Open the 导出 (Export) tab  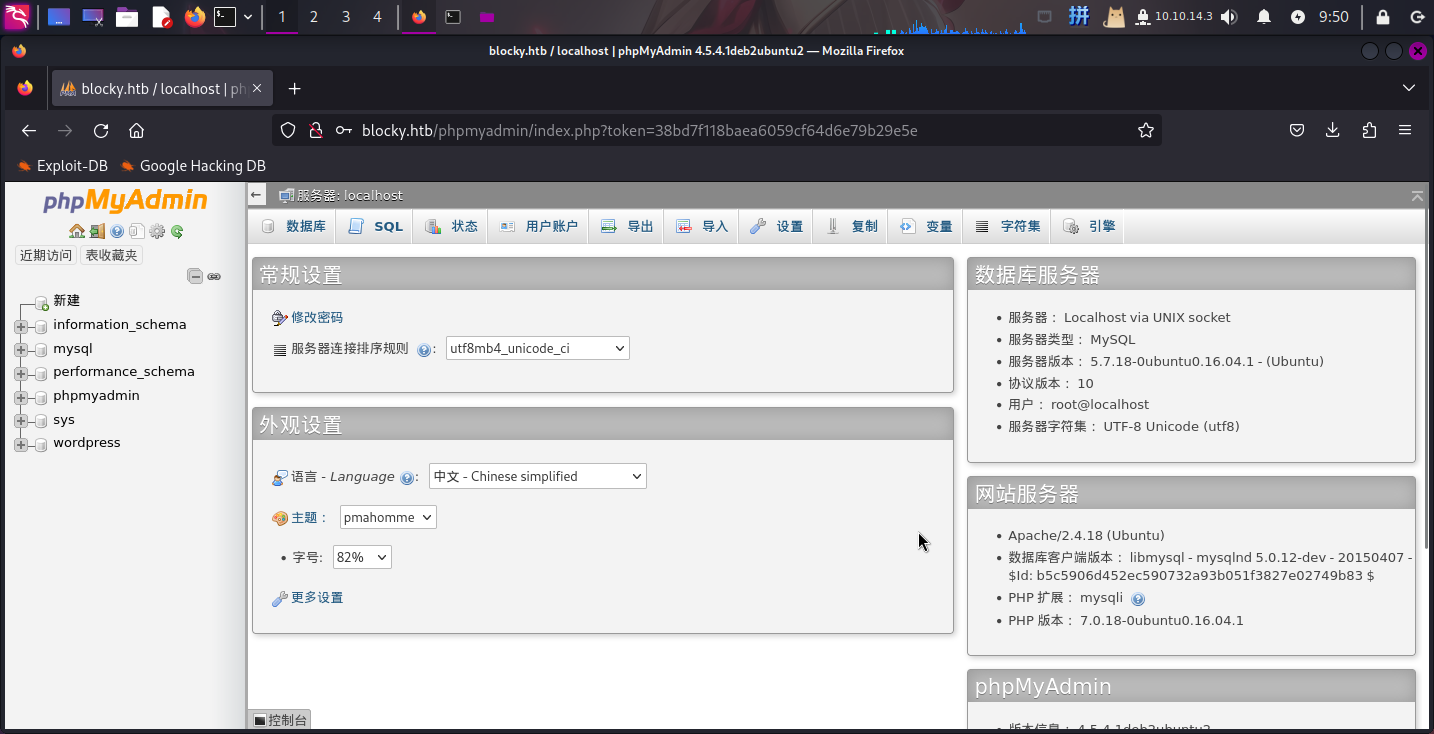coord(627,226)
